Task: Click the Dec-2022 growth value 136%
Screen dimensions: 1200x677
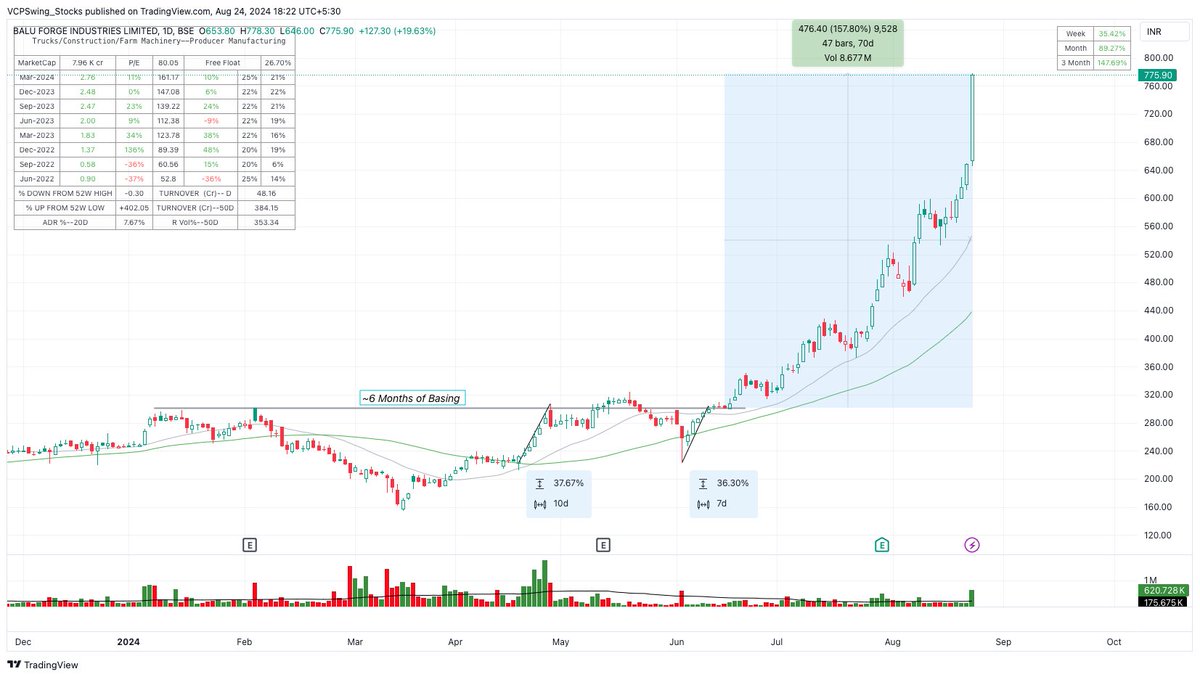Action: (x=134, y=150)
